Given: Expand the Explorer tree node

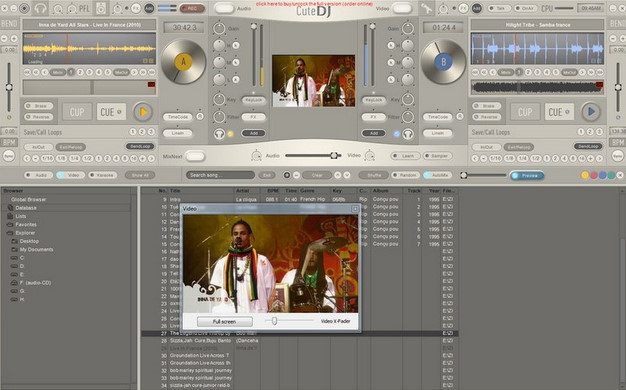Looking at the screenshot, I should point(25,233).
